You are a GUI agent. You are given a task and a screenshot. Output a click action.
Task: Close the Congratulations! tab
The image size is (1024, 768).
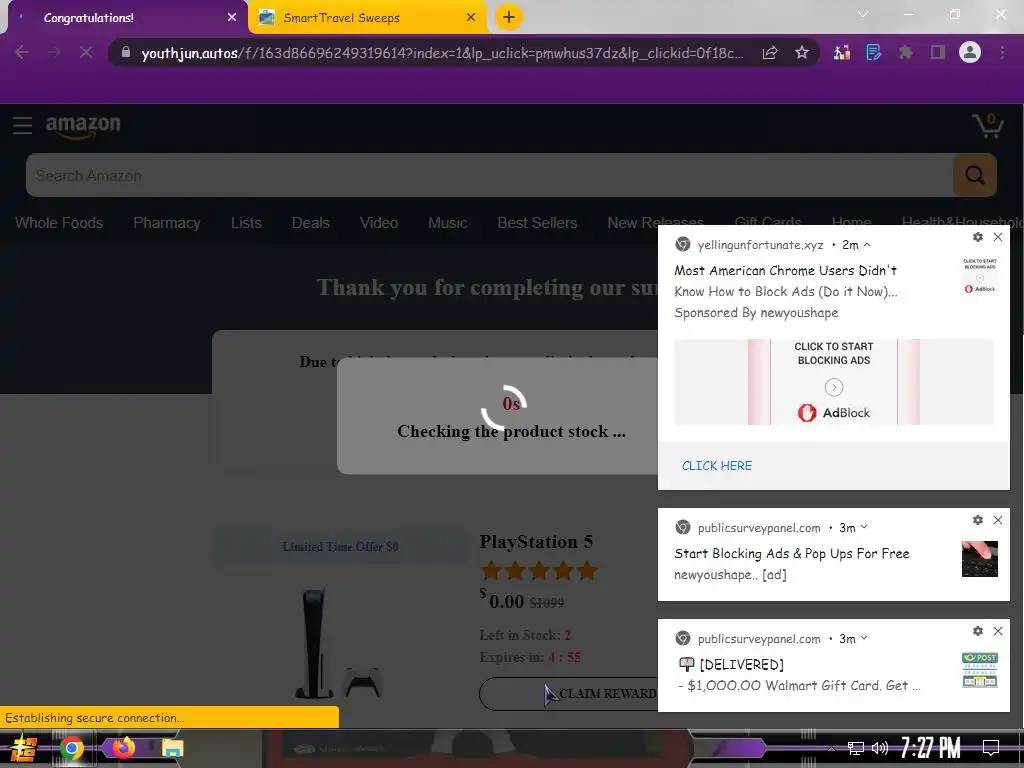[x=232, y=18]
